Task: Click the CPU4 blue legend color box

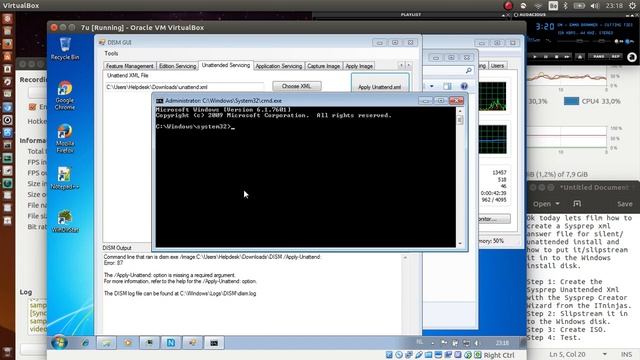Action: 571,101
